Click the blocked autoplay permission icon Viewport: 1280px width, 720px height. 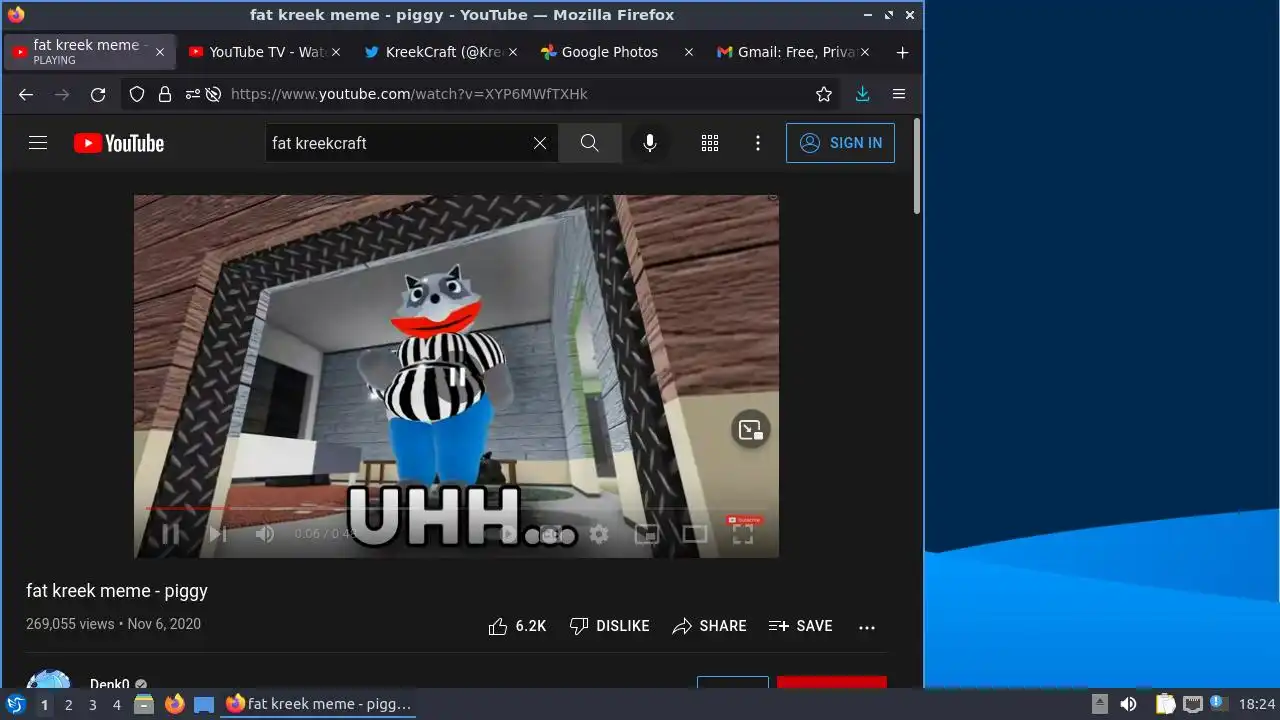213,94
